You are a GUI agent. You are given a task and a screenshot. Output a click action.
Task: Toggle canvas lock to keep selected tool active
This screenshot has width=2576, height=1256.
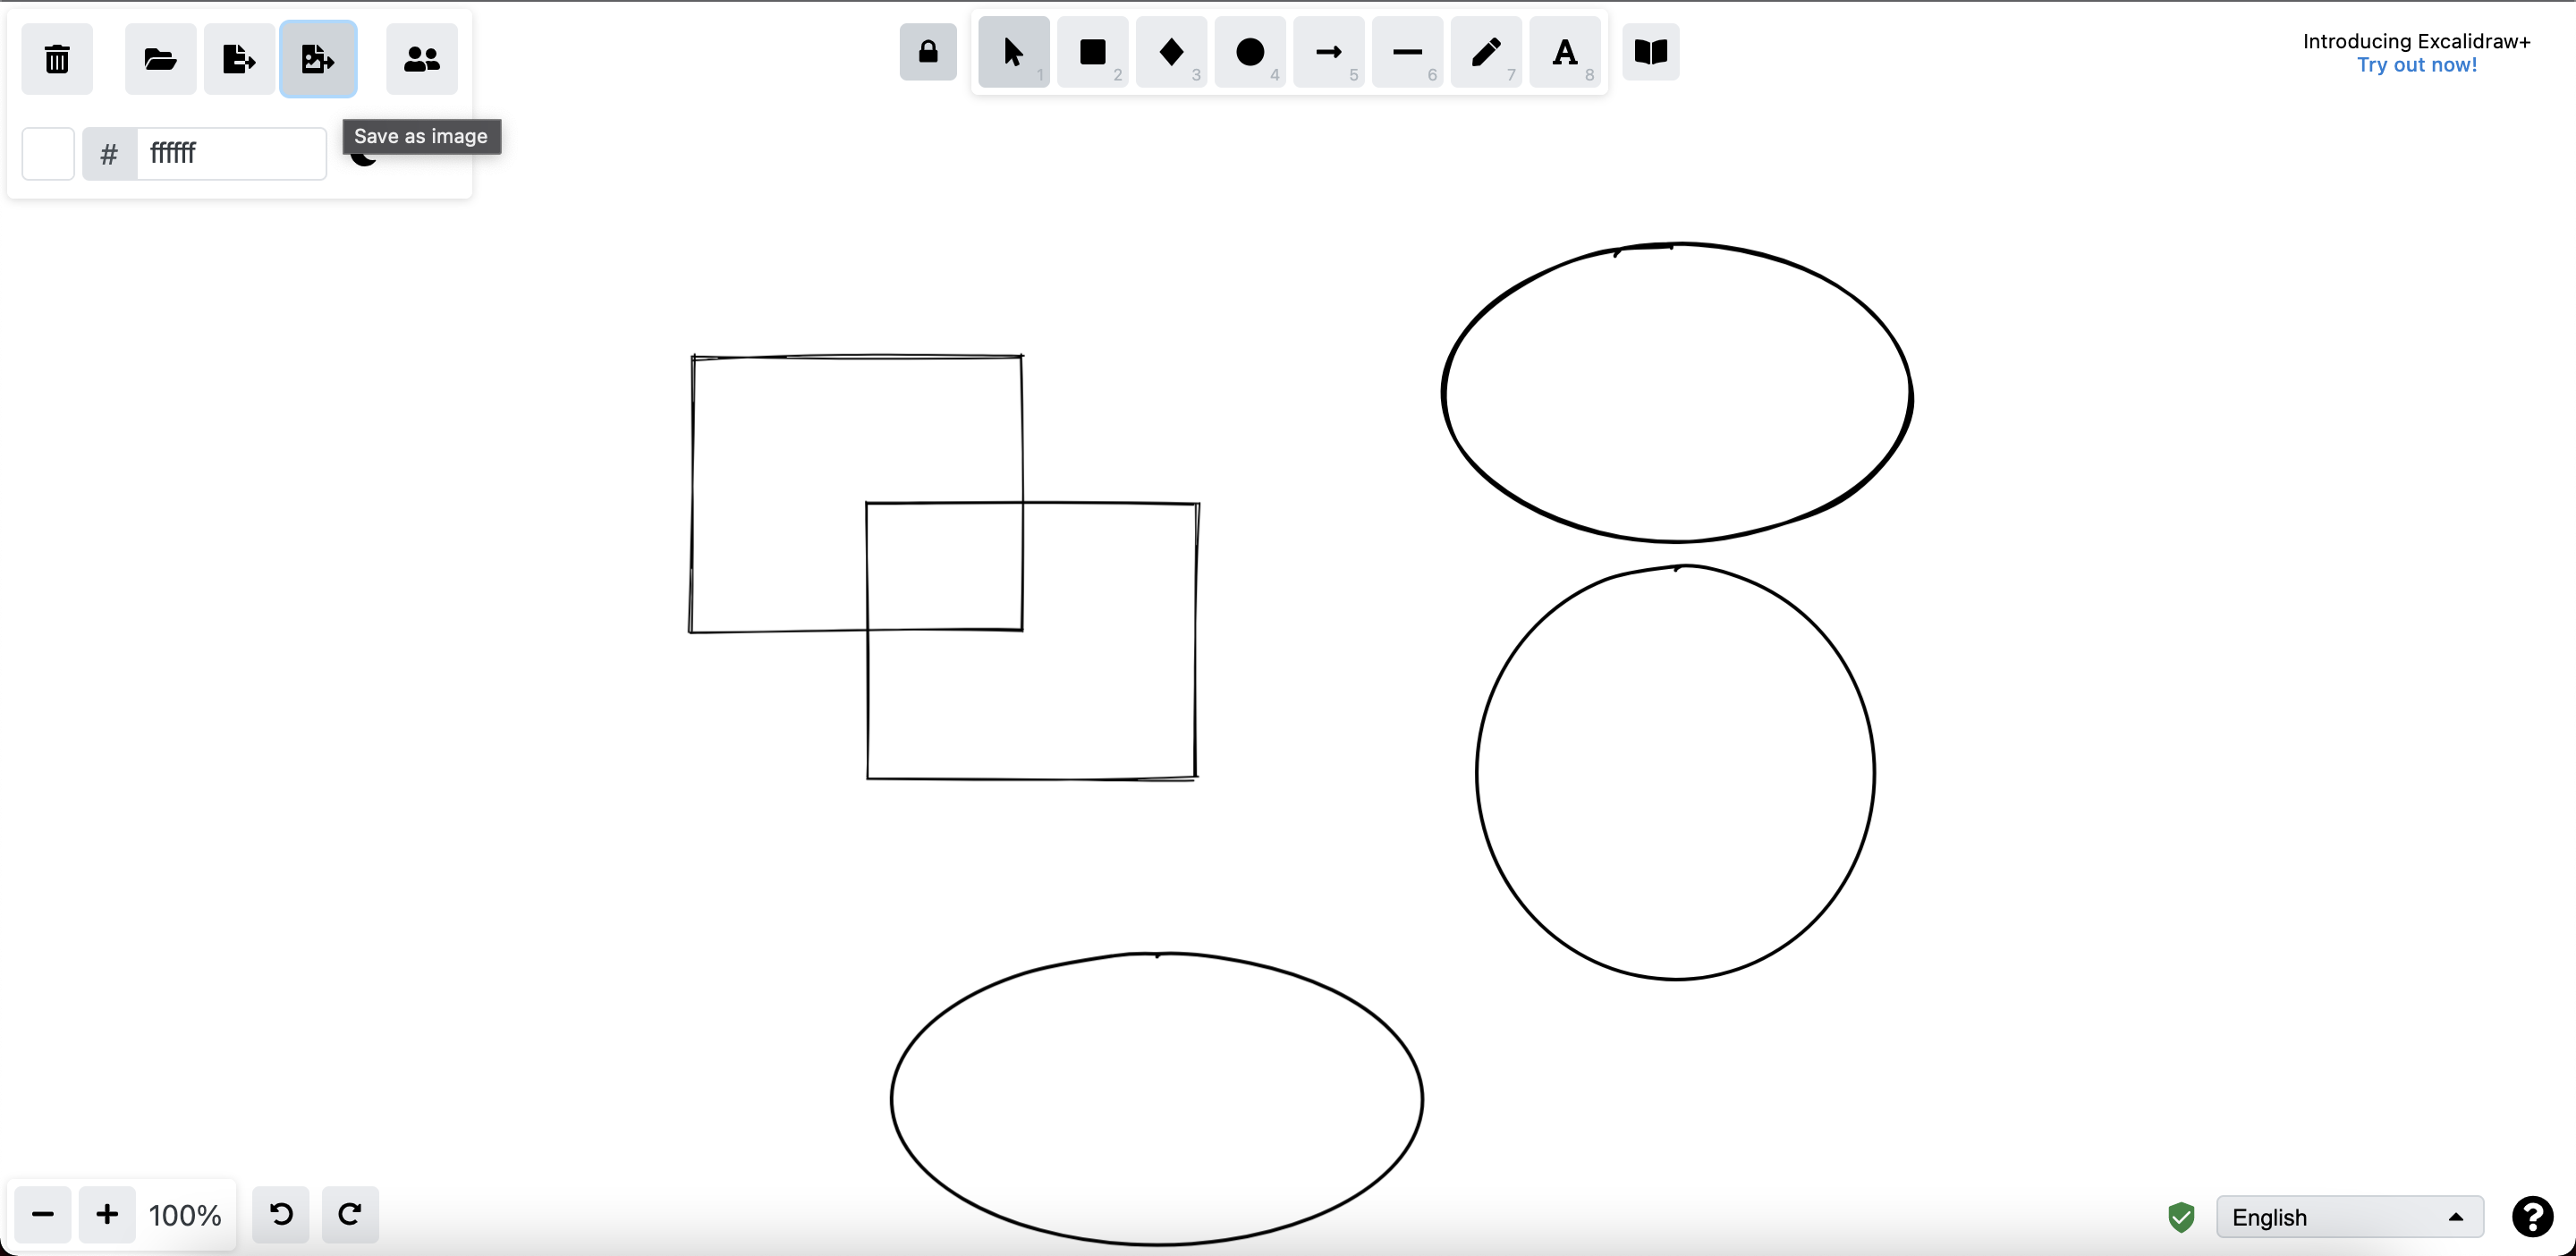point(927,52)
